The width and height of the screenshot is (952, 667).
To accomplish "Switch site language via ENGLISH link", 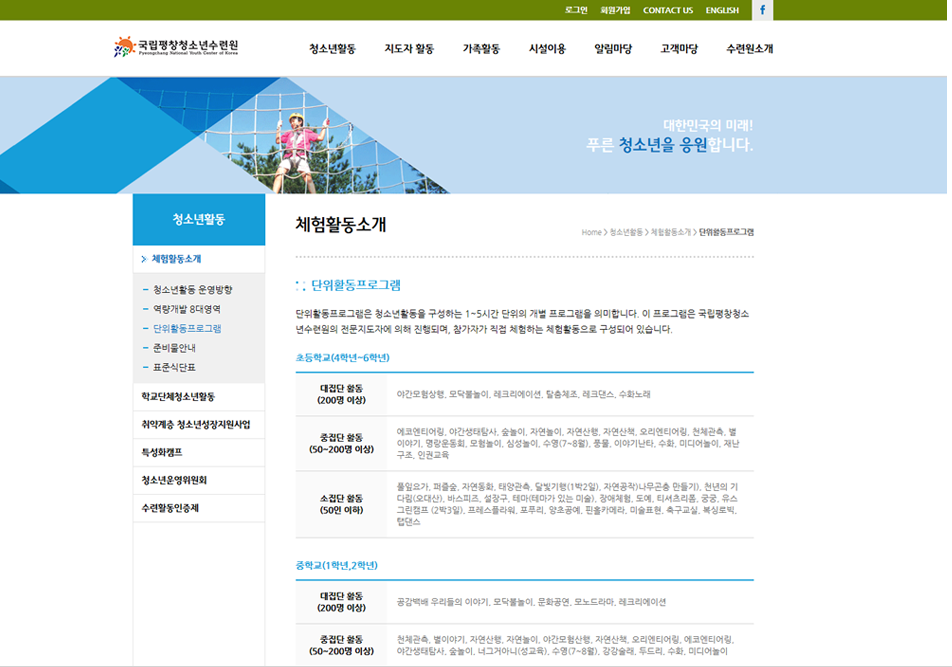I will click(x=722, y=10).
